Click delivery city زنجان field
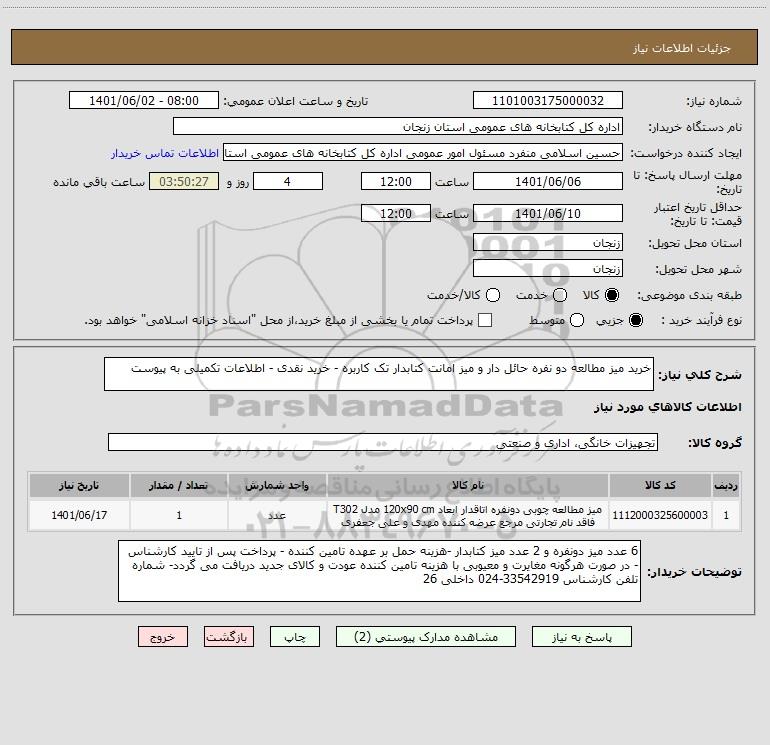 pyautogui.click(x=548, y=269)
